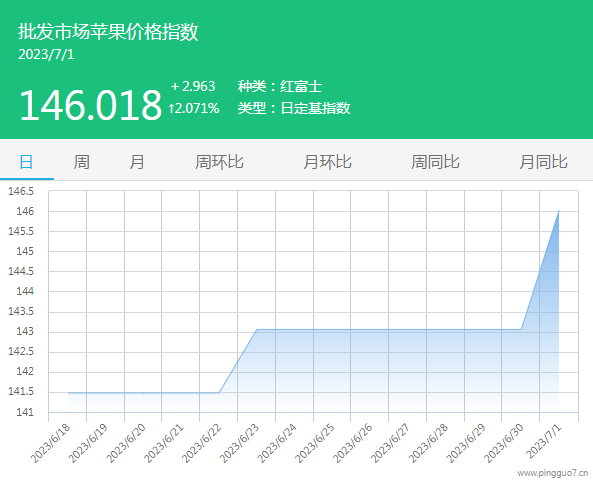Viewport: 593px width, 482px height.
Task: Open the 周同比 tab
Action: tap(435, 162)
